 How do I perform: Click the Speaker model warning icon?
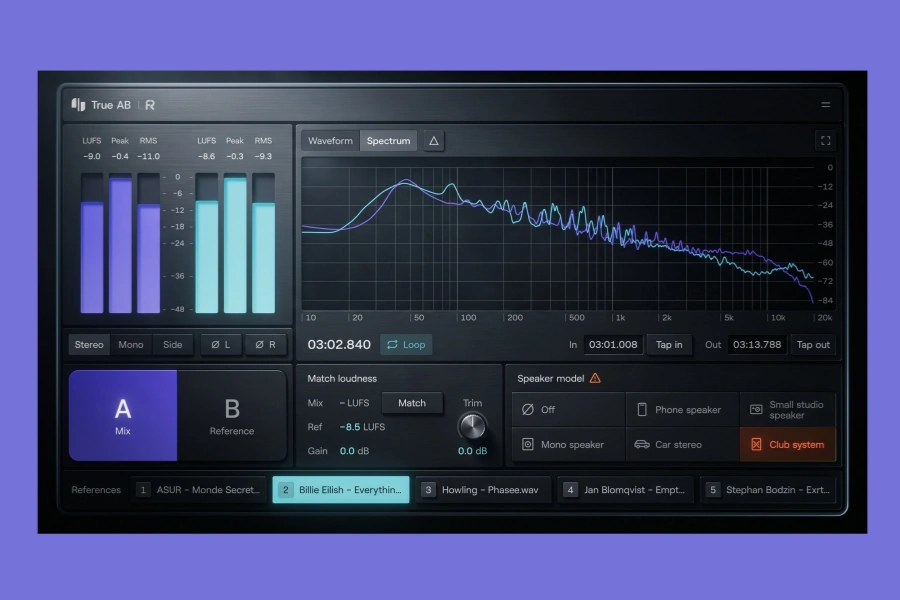pos(595,378)
